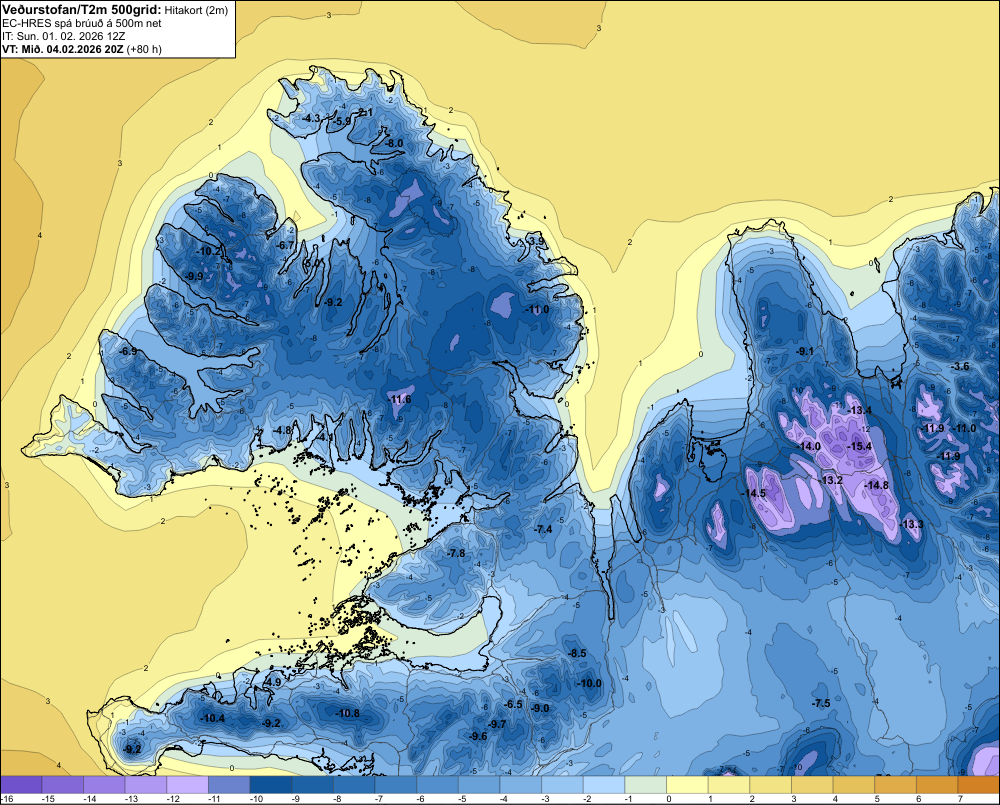The image size is (1000, 805).
Task: Click the -5.9 temperature label
Action: coord(342,121)
